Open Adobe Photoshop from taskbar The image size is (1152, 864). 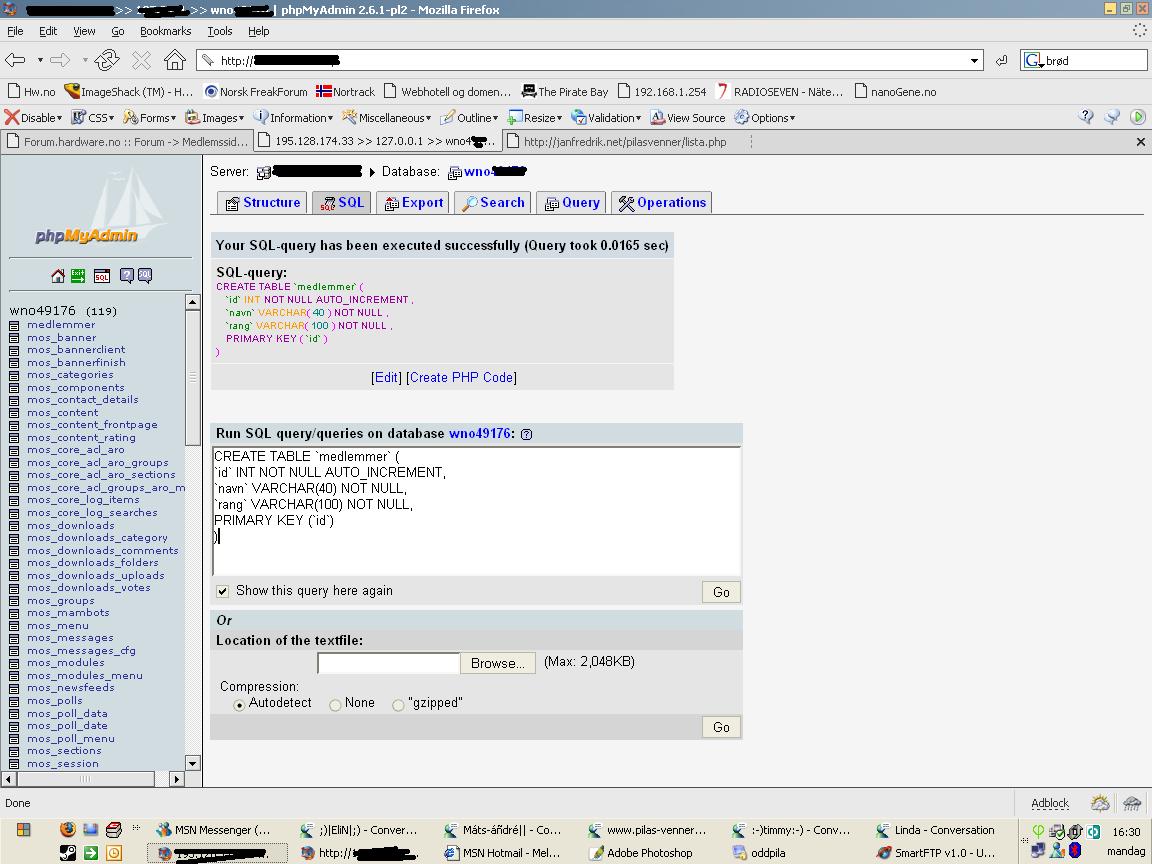(641, 853)
